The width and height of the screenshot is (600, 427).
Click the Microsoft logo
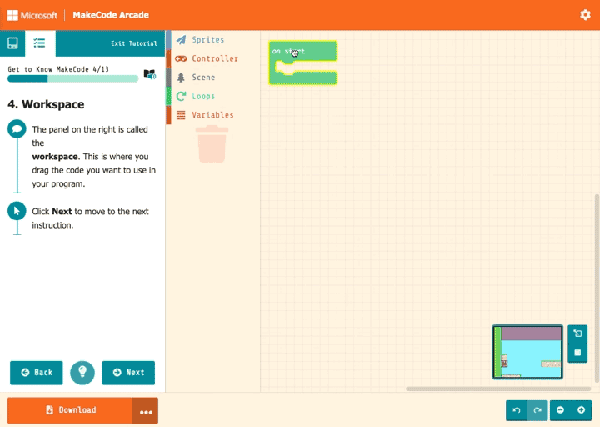(x=32, y=15)
